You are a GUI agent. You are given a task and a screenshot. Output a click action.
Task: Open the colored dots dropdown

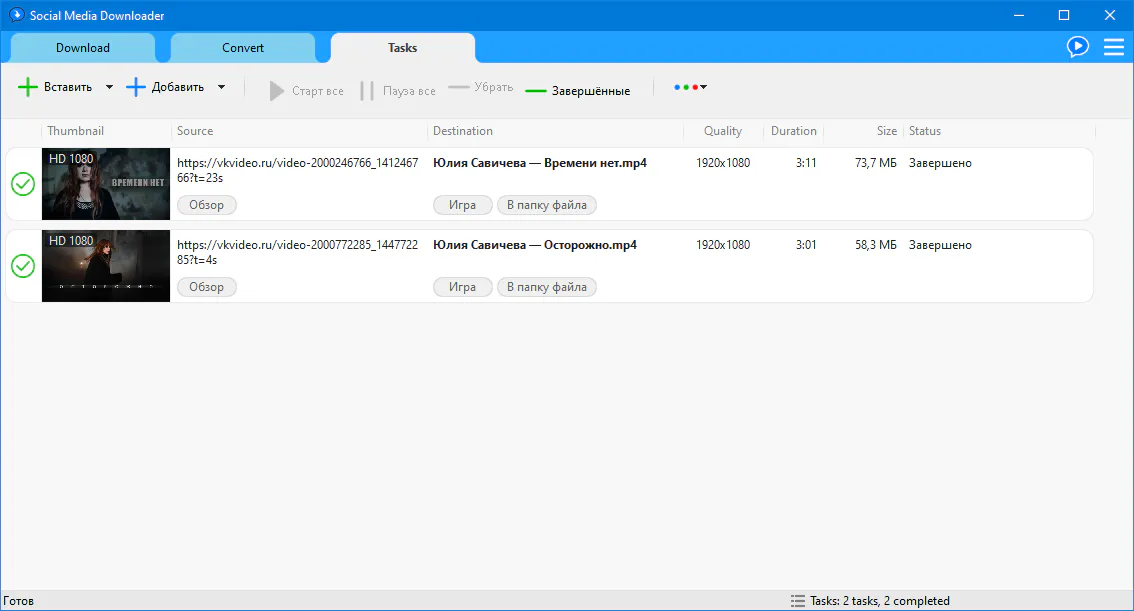[690, 88]
